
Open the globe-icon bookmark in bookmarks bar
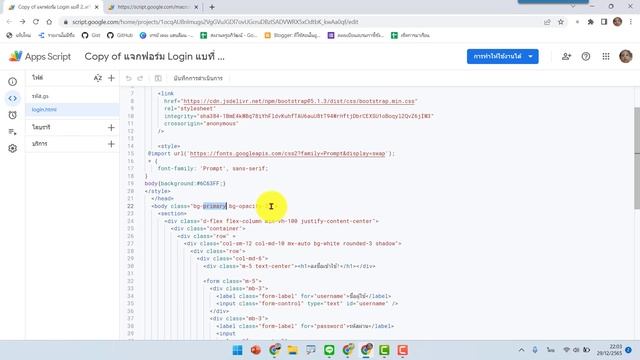coord(19,35)
